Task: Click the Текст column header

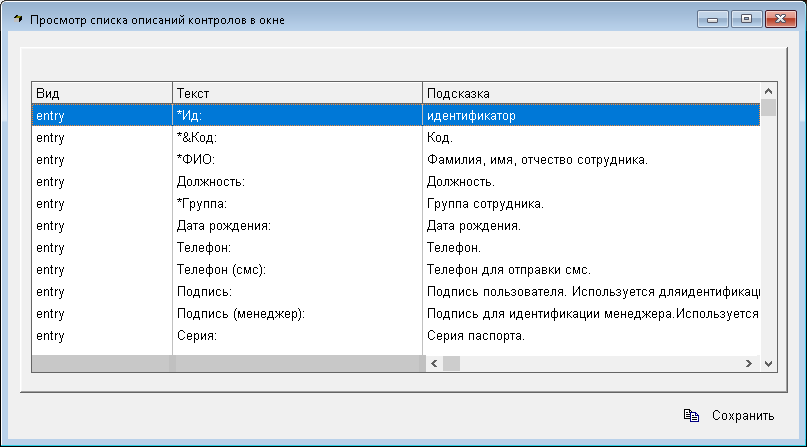Action: point(296,93)
